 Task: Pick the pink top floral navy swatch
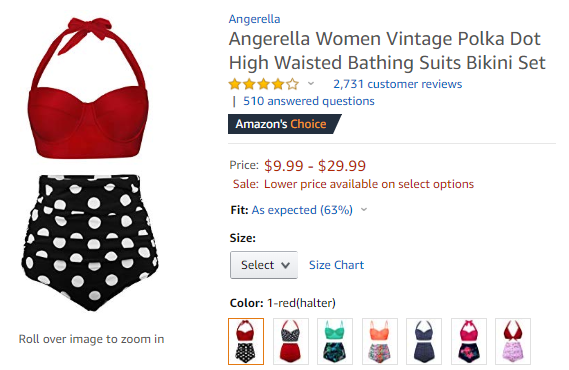(468, 341)
